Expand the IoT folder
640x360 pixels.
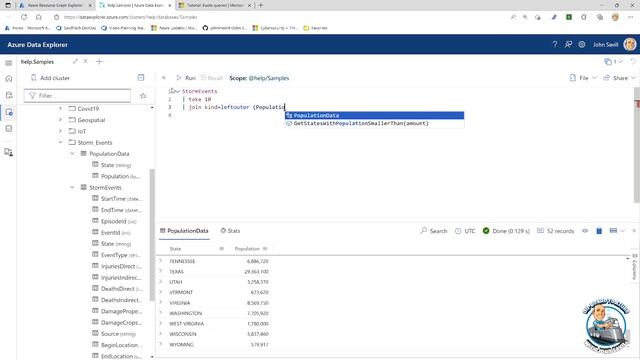coord(60,131)
